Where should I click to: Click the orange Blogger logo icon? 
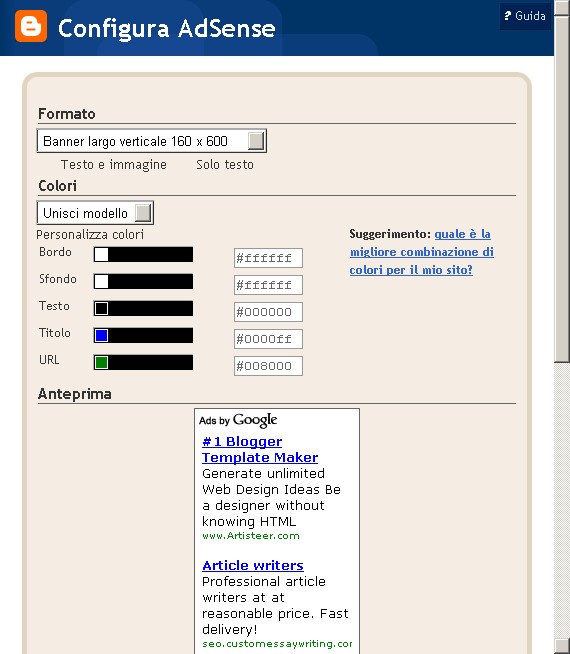click(x=31, y=26)
